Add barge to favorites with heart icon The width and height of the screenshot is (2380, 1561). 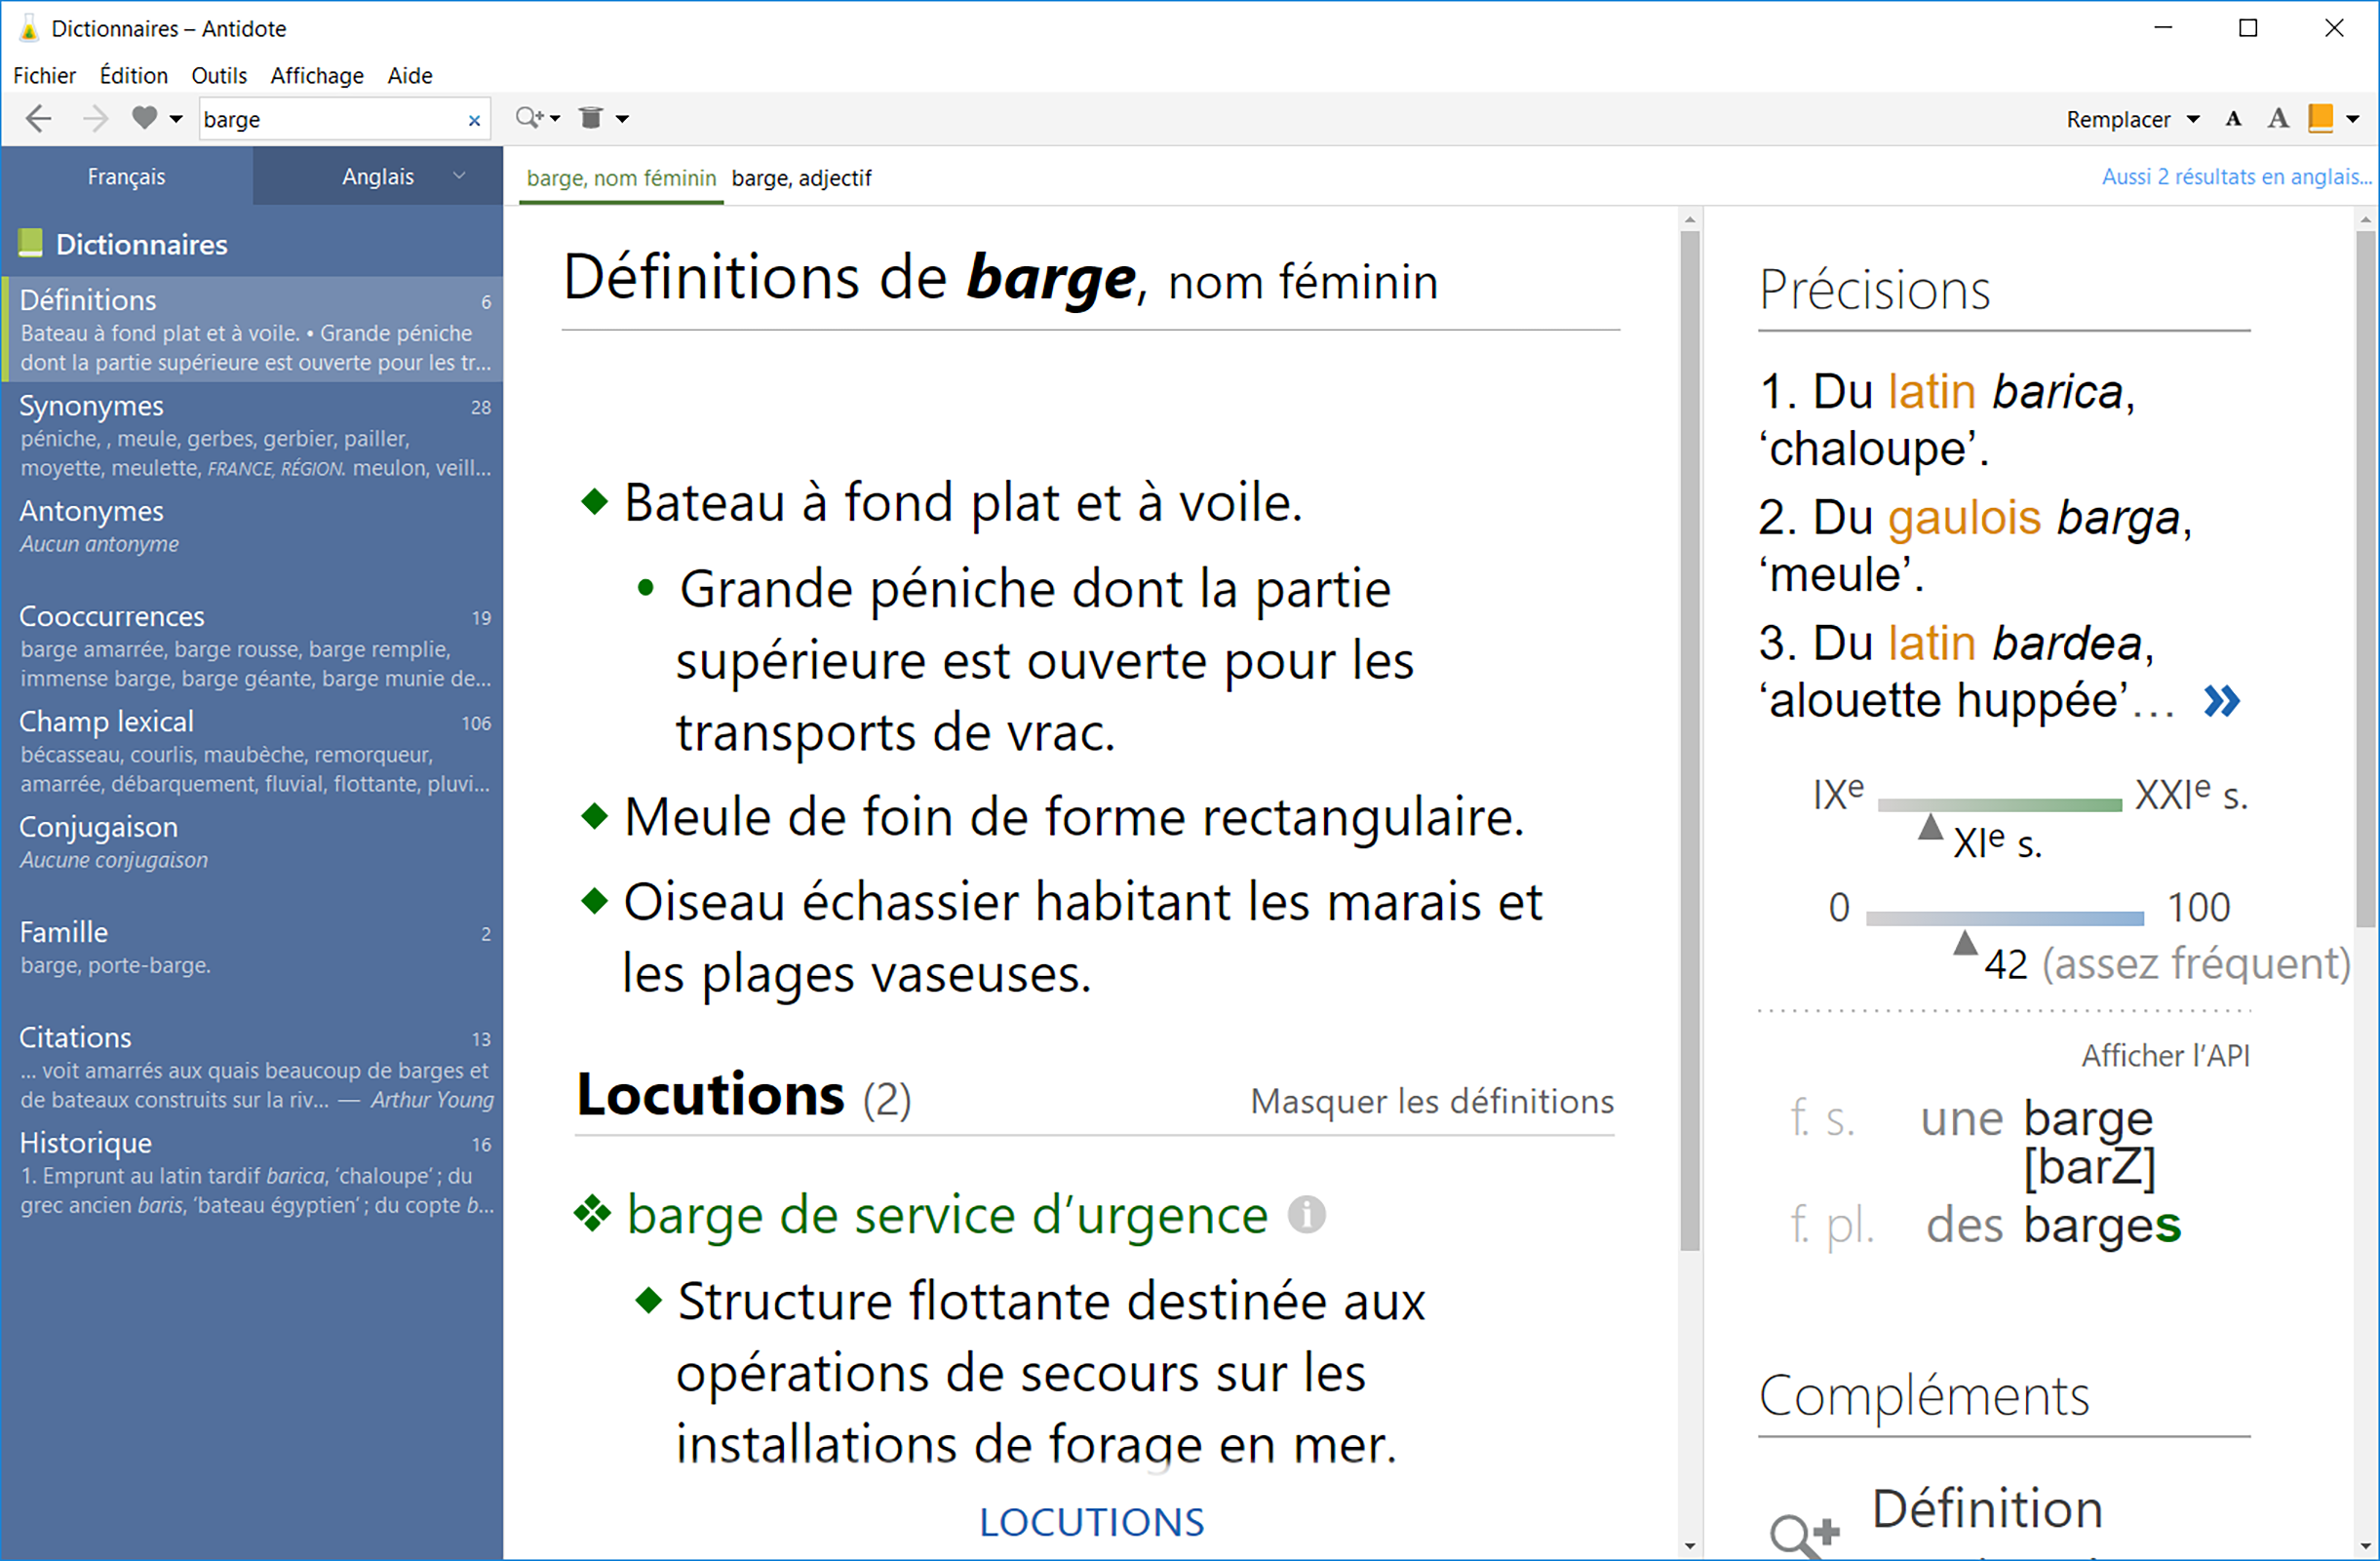point(144,118)
